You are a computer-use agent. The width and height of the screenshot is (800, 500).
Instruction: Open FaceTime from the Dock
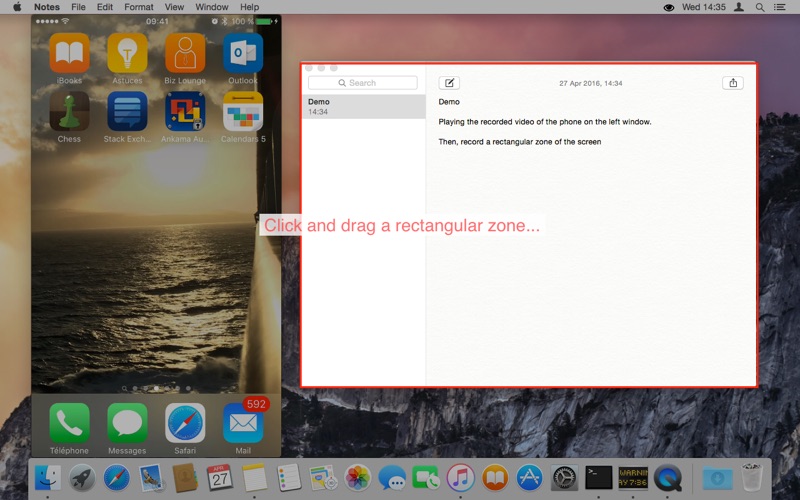tap(426, 478)
